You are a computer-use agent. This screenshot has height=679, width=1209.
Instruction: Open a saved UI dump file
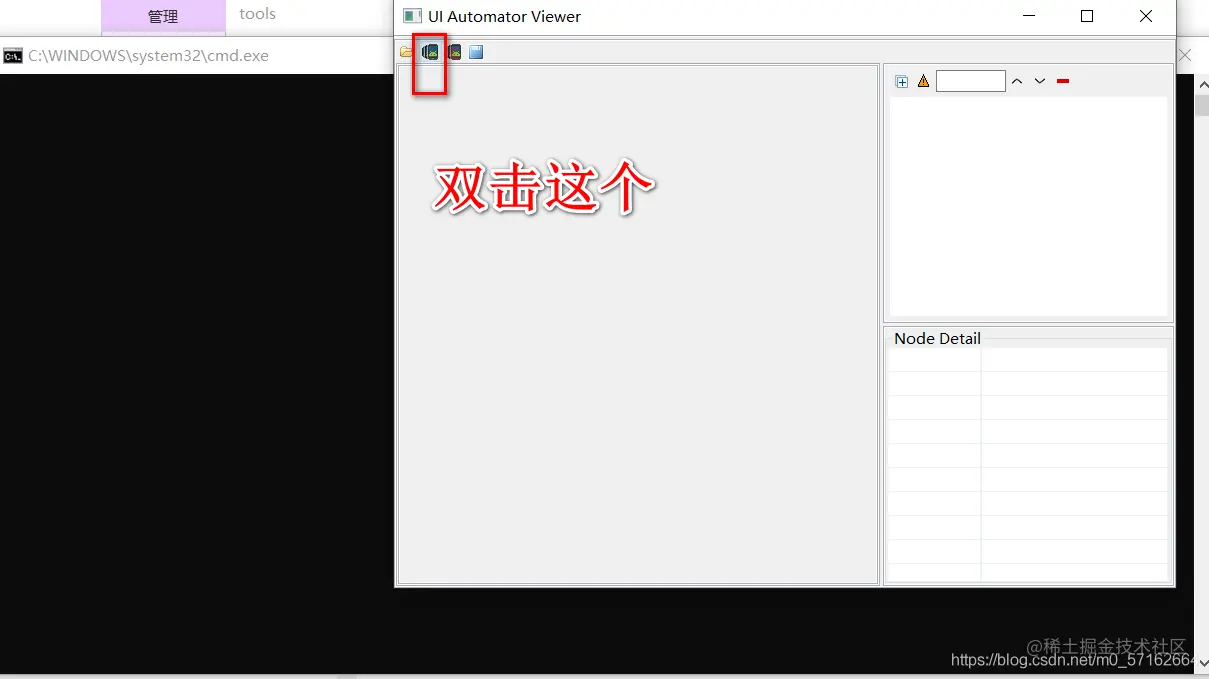pos(406,52)
